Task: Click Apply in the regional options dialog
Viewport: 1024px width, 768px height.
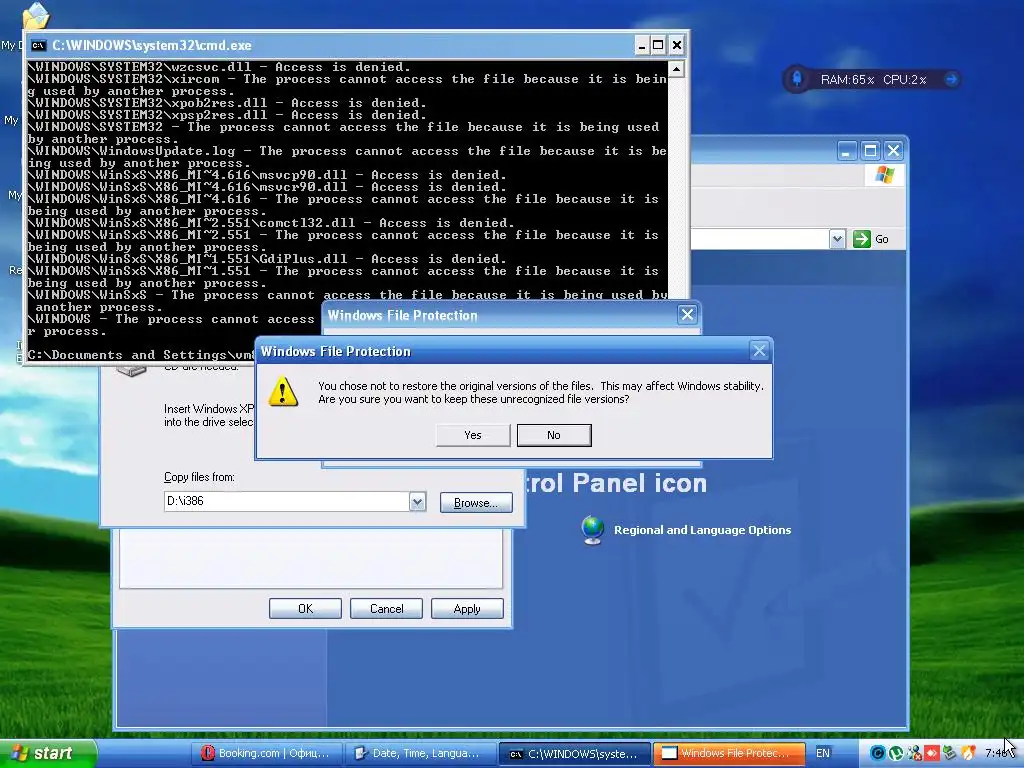Action: [x=467, y=609]
